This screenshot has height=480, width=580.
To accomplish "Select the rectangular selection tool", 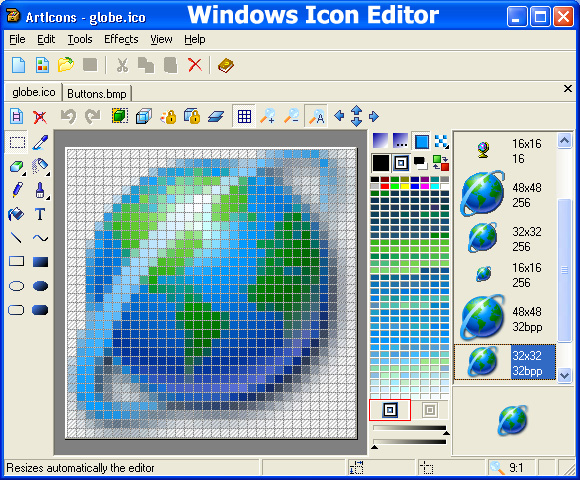I will tap(17, 142).
